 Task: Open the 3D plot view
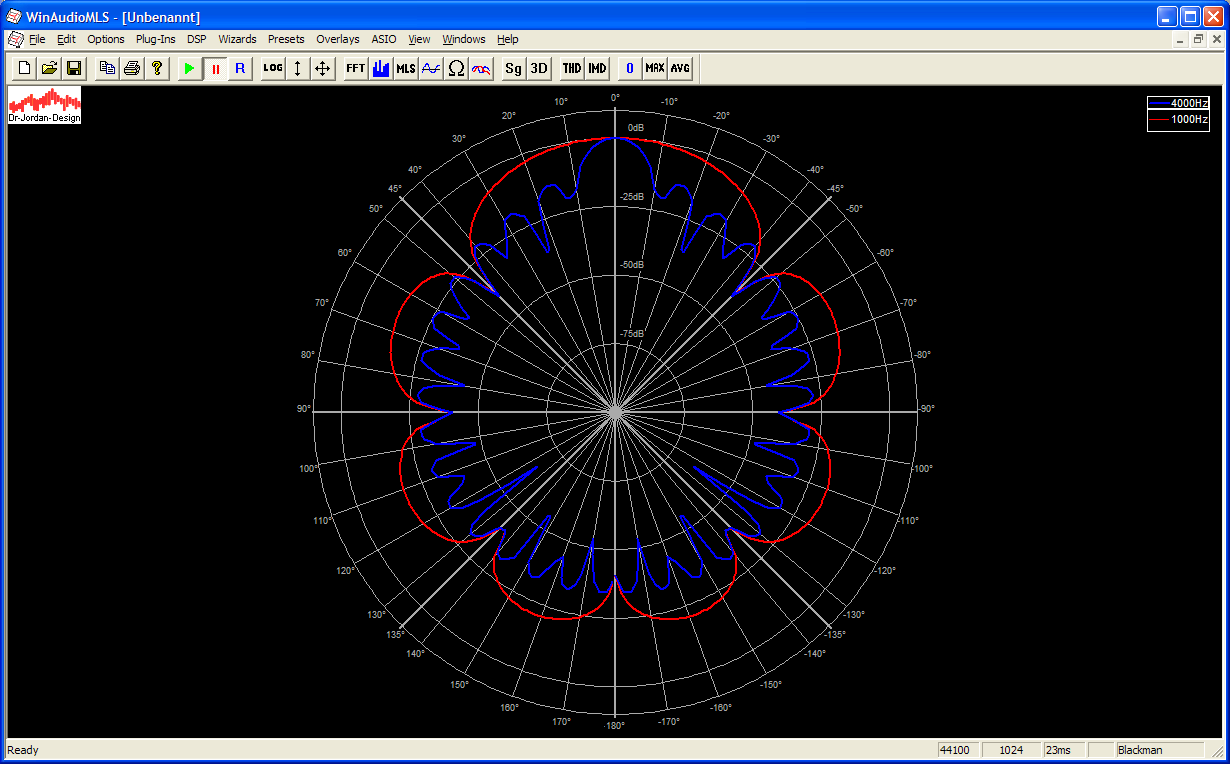point(539,68)
